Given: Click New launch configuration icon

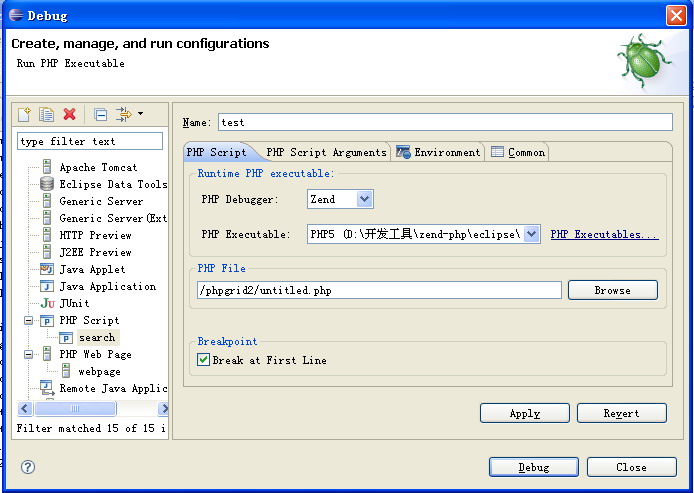Looking at the screenshot, I should point(24,114).
